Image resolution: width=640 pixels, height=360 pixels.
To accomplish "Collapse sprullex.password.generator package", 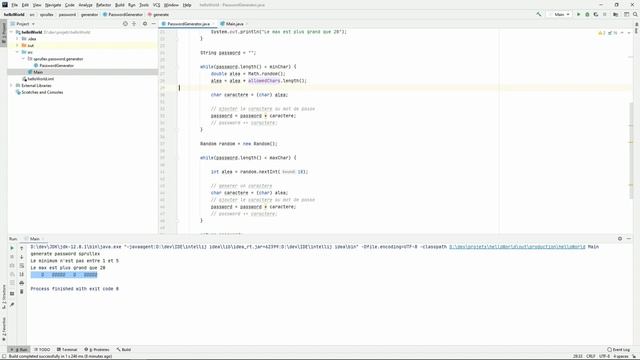I will tap(24, 59).
